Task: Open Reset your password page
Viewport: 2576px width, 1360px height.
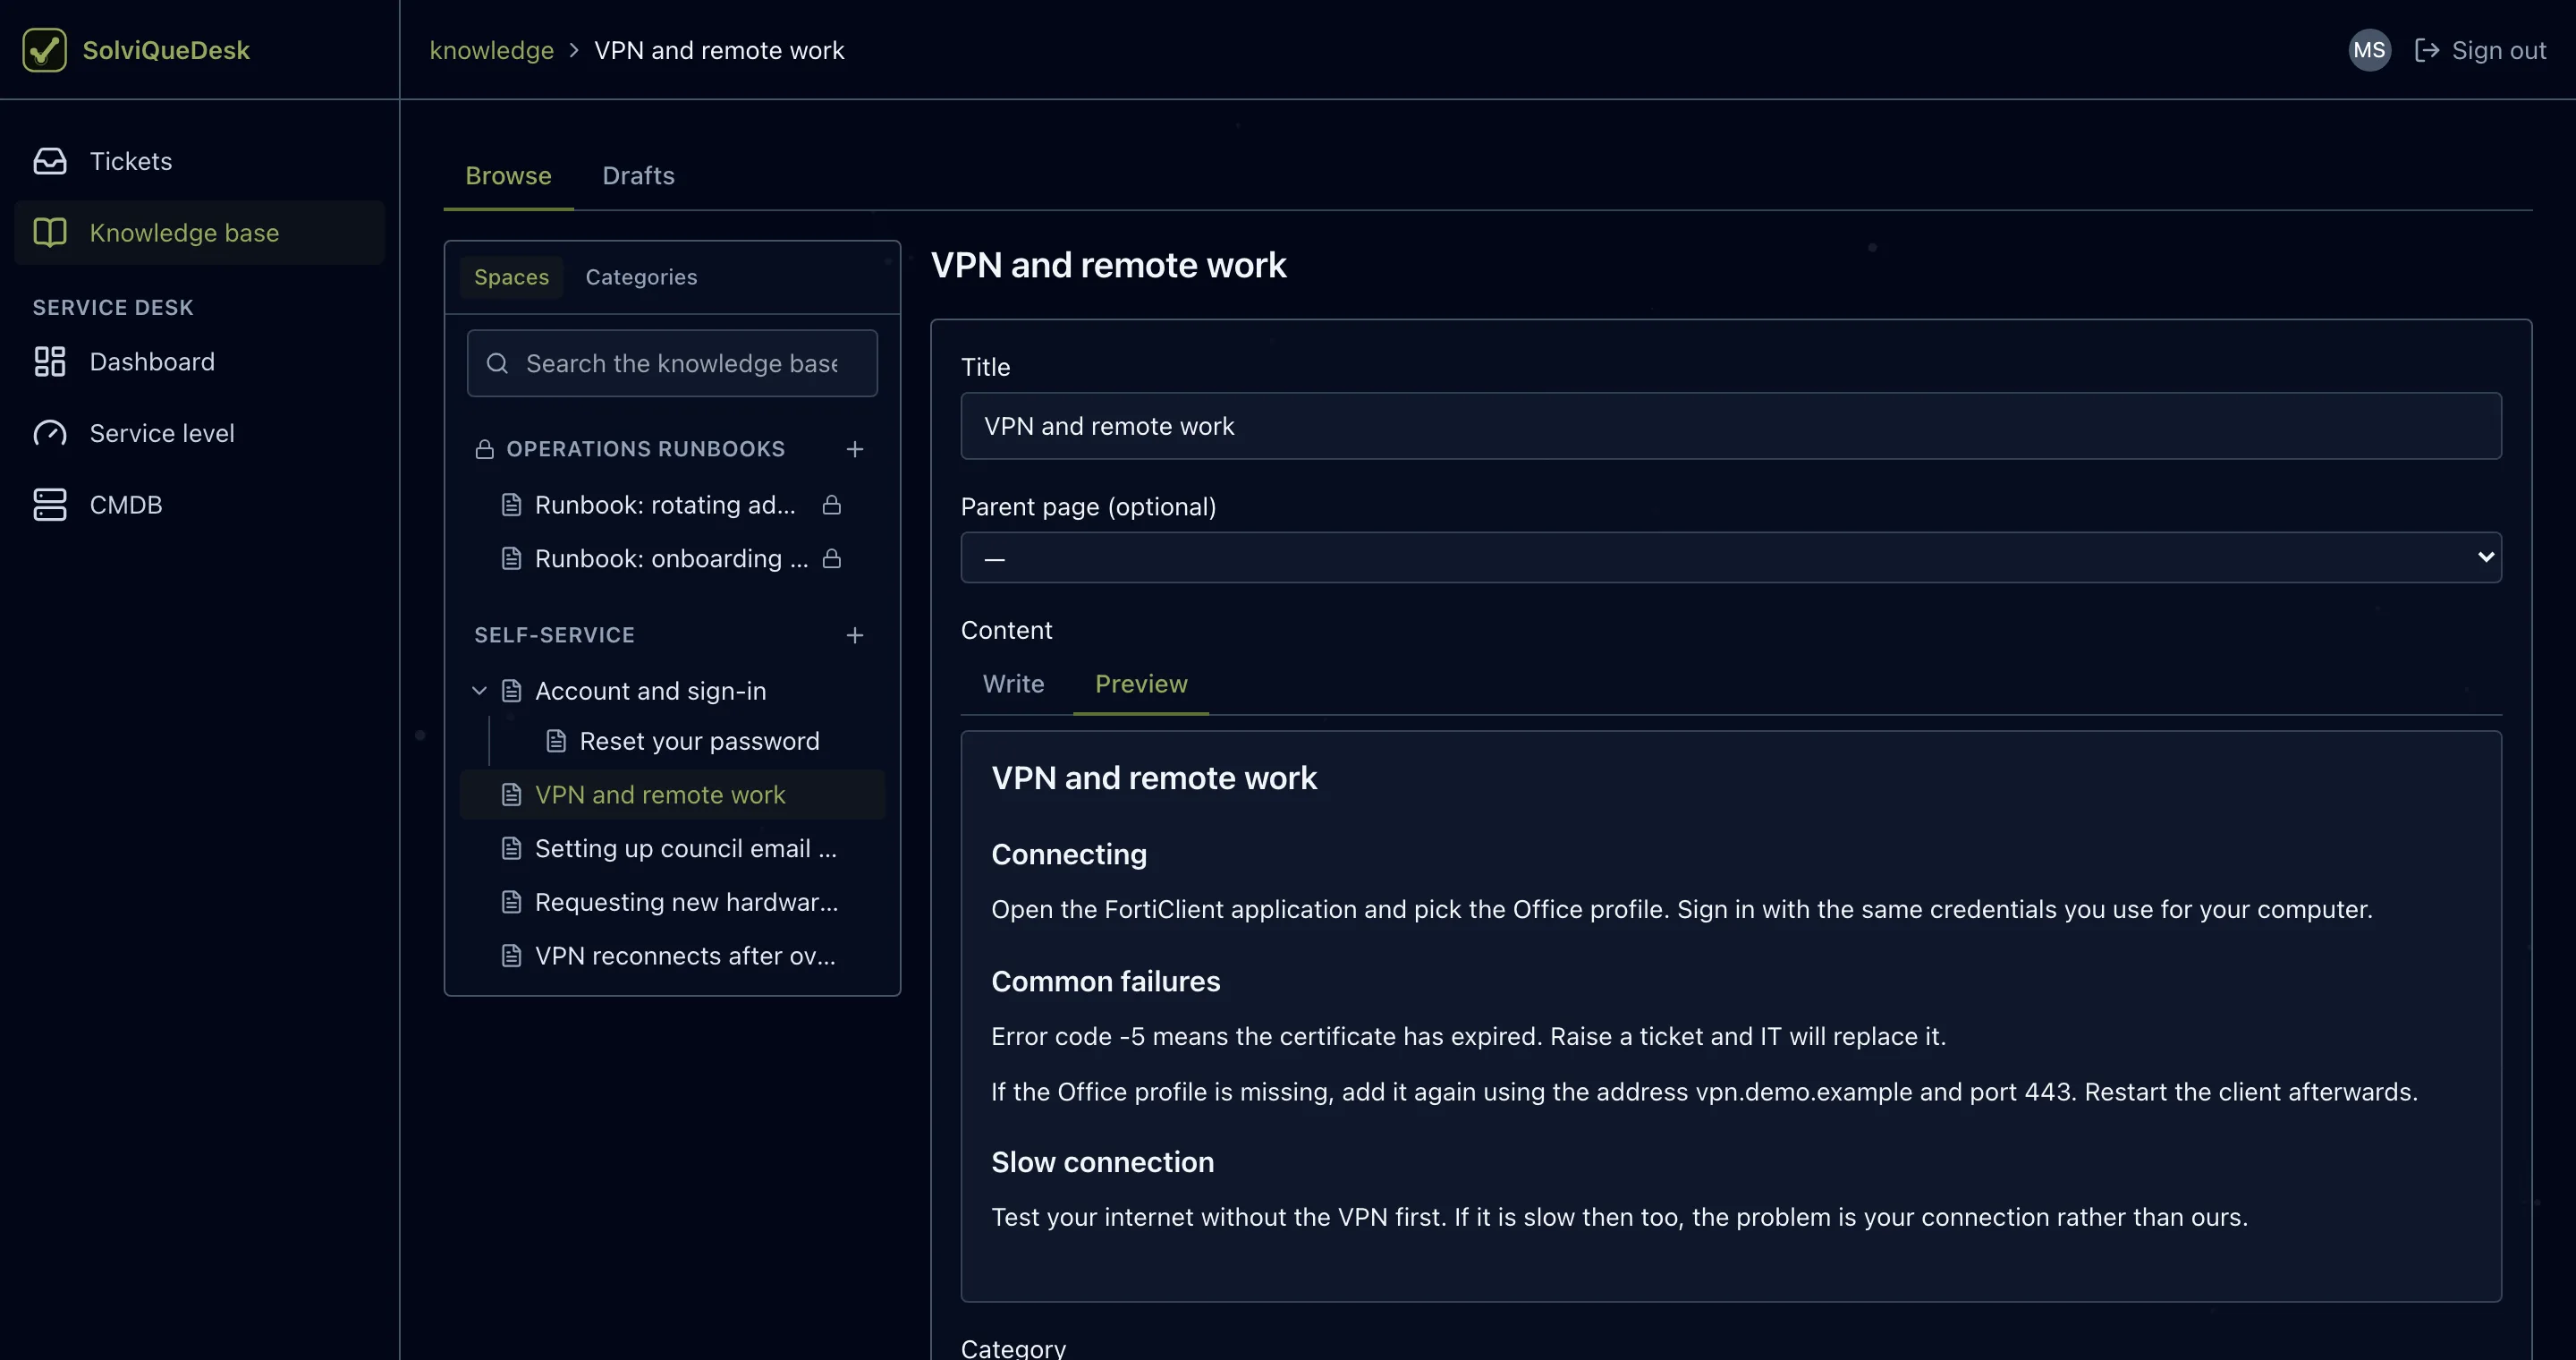Action: [699, 741]
